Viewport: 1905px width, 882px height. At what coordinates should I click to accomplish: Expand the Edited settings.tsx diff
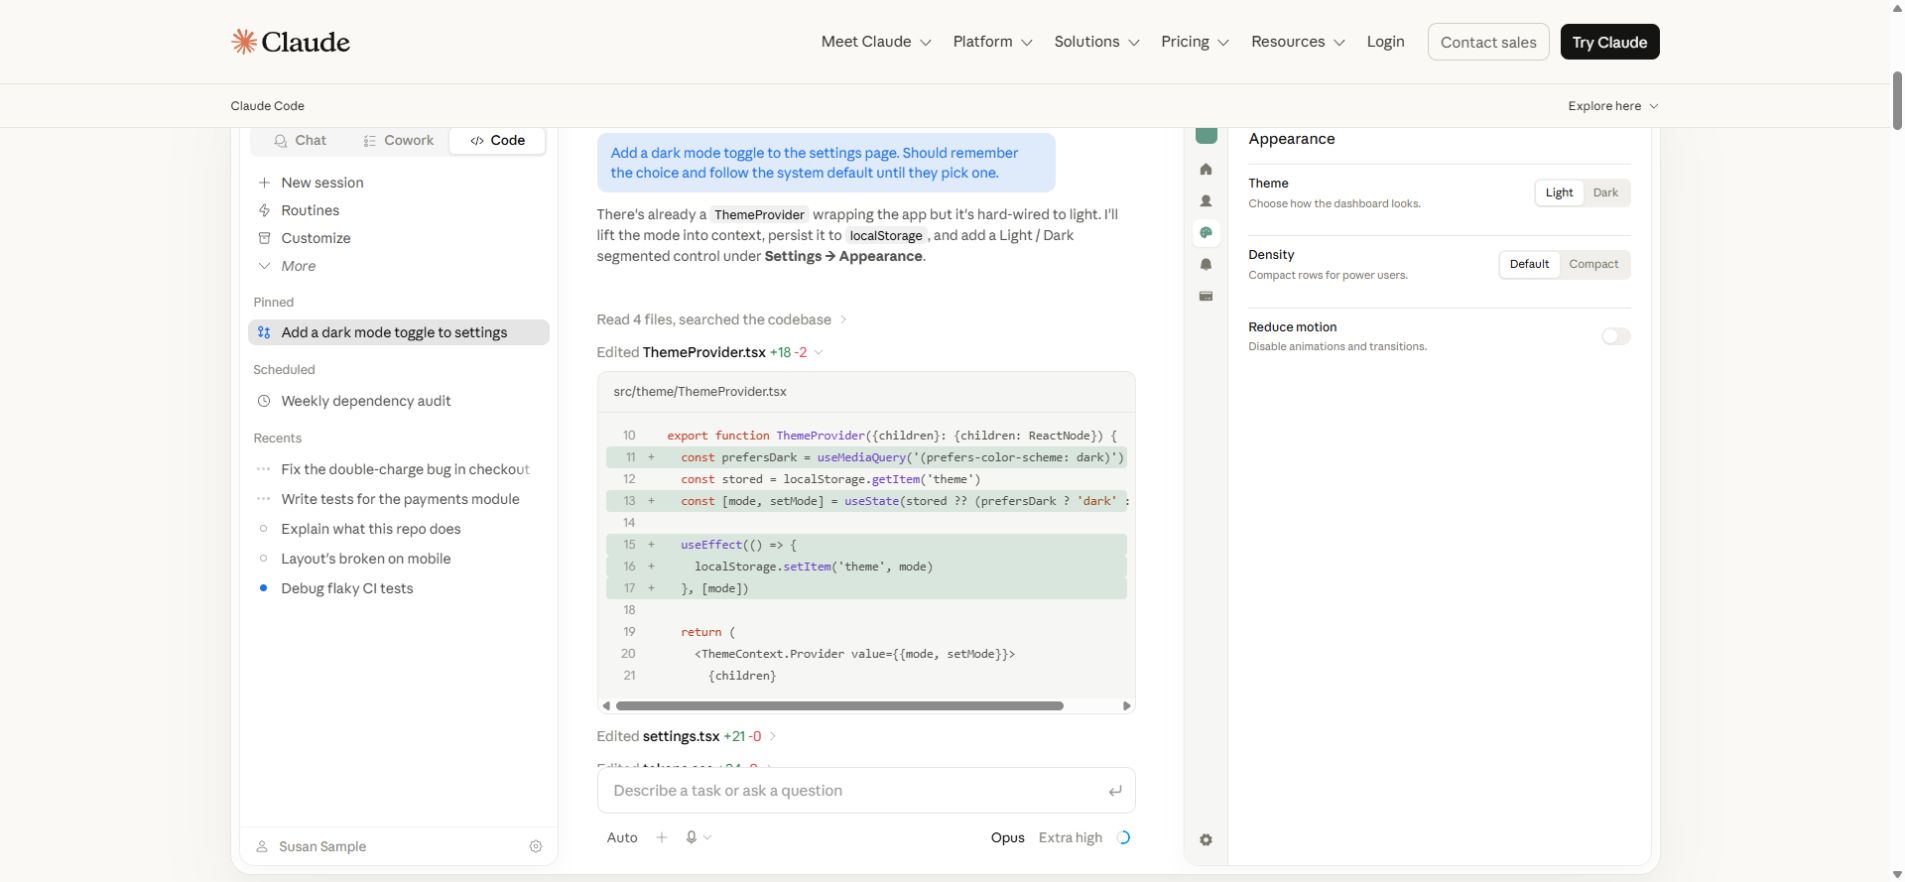point(687,736)
